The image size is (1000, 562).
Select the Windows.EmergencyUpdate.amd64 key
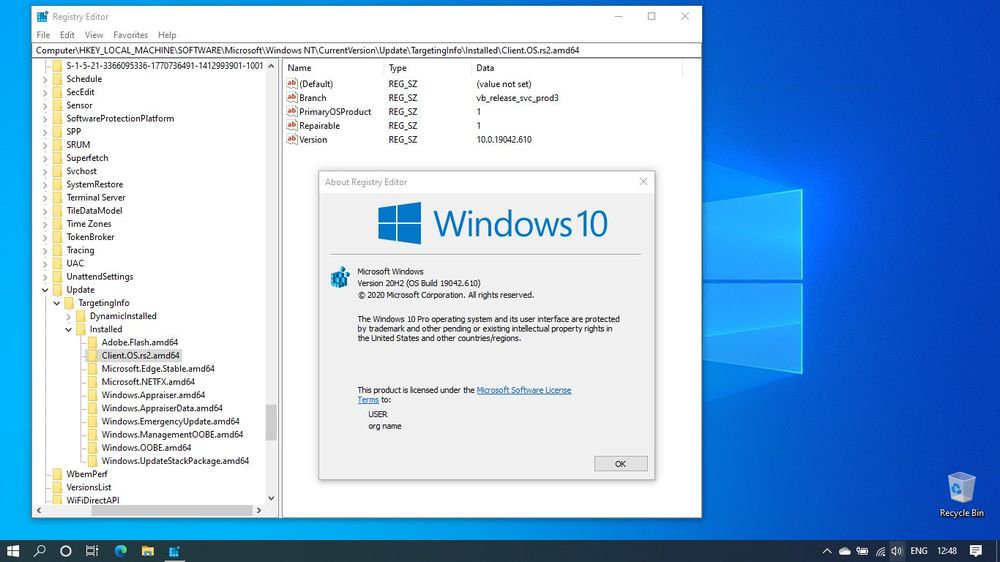[x=170, y=422]
